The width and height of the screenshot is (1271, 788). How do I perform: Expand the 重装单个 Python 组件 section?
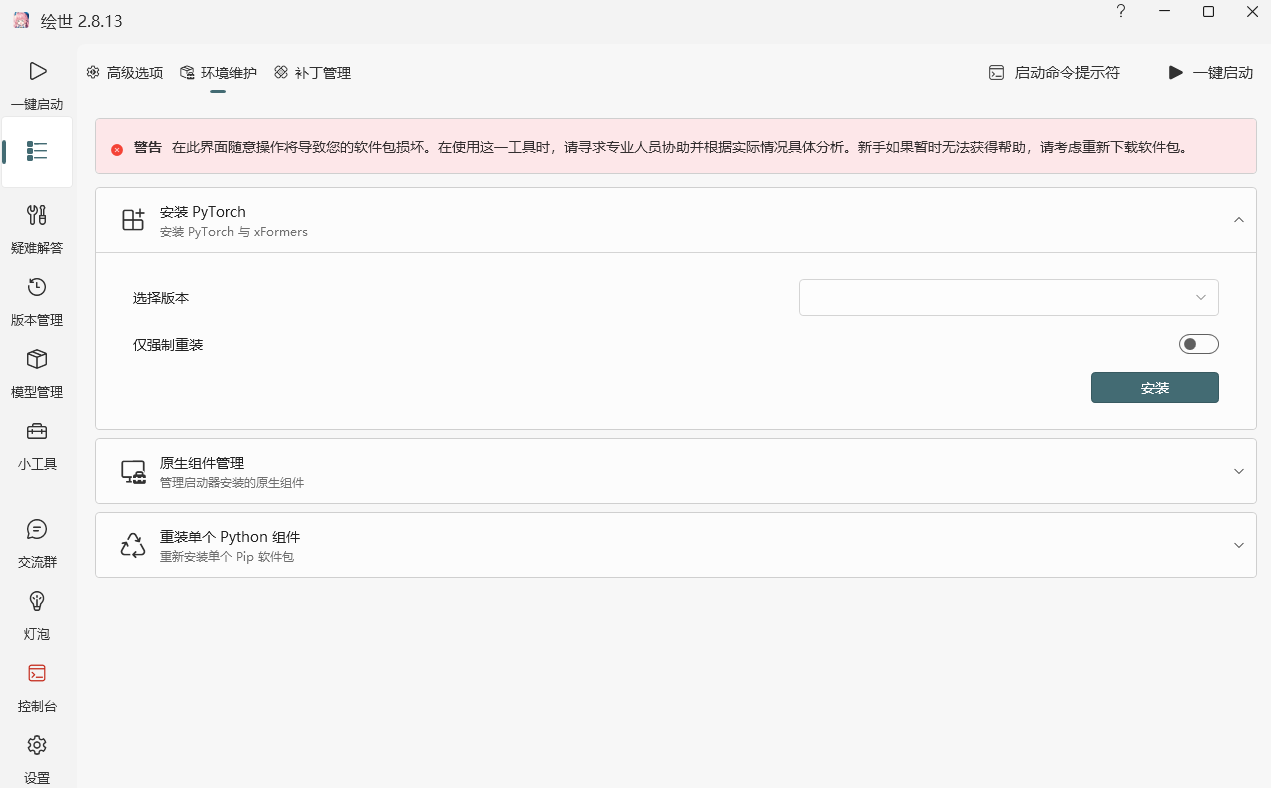coord(675,545)
